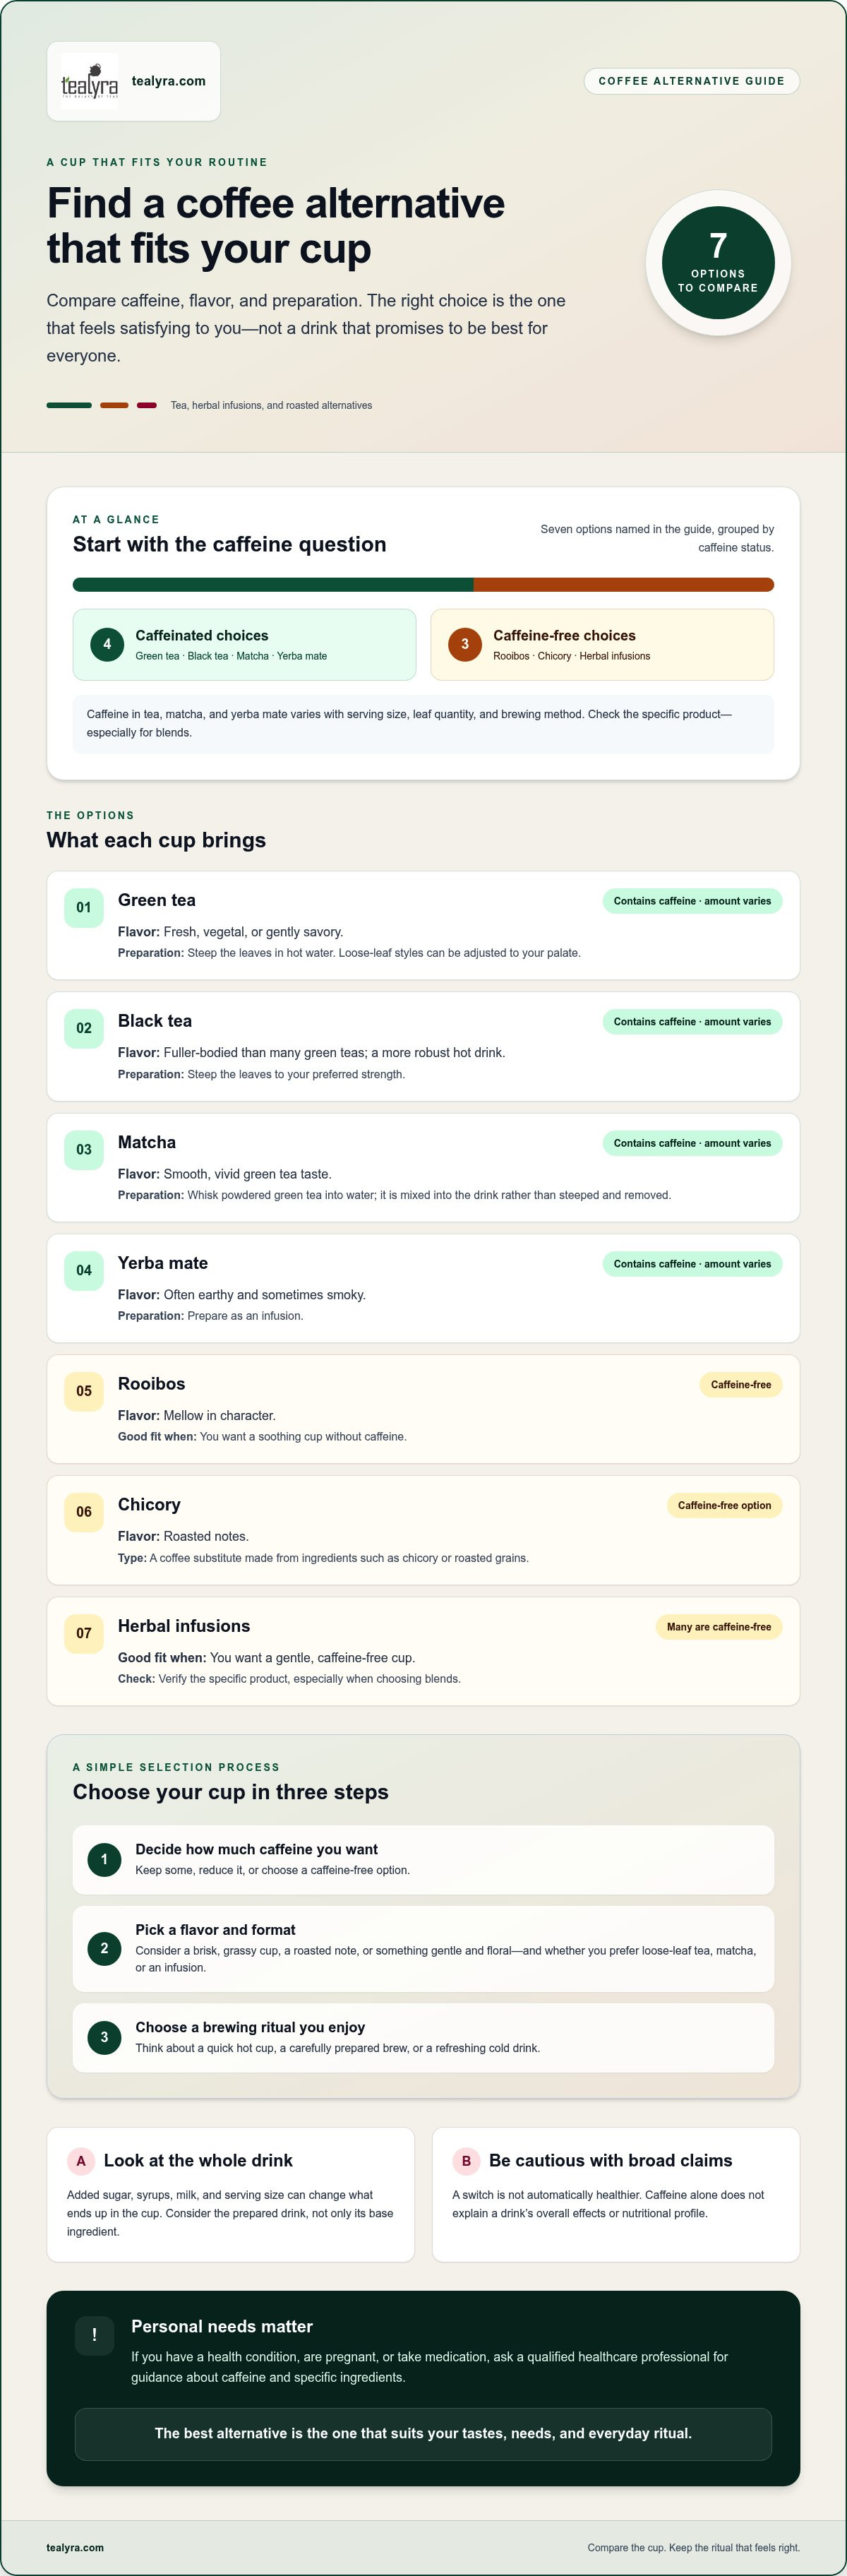This screenshot has width=847, height=2576.
Task: Select the Caffeinated choices summary box
Action: 244,644
